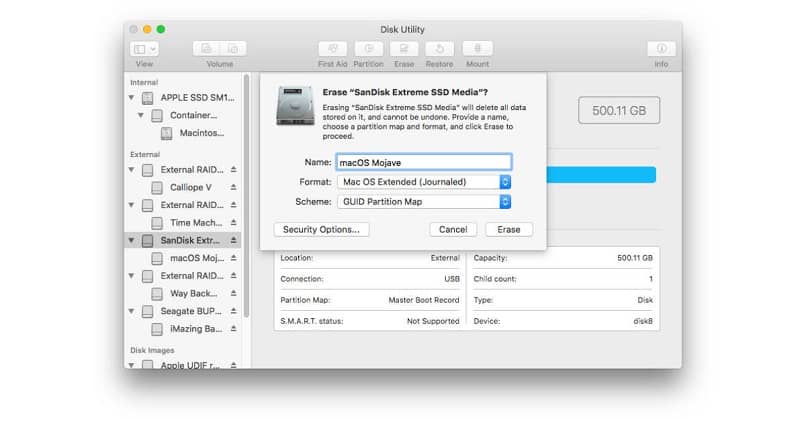Collapse the Seagate BUP drive tree
The width and height of the screenshot is (806, 423).
coord(131,311)
